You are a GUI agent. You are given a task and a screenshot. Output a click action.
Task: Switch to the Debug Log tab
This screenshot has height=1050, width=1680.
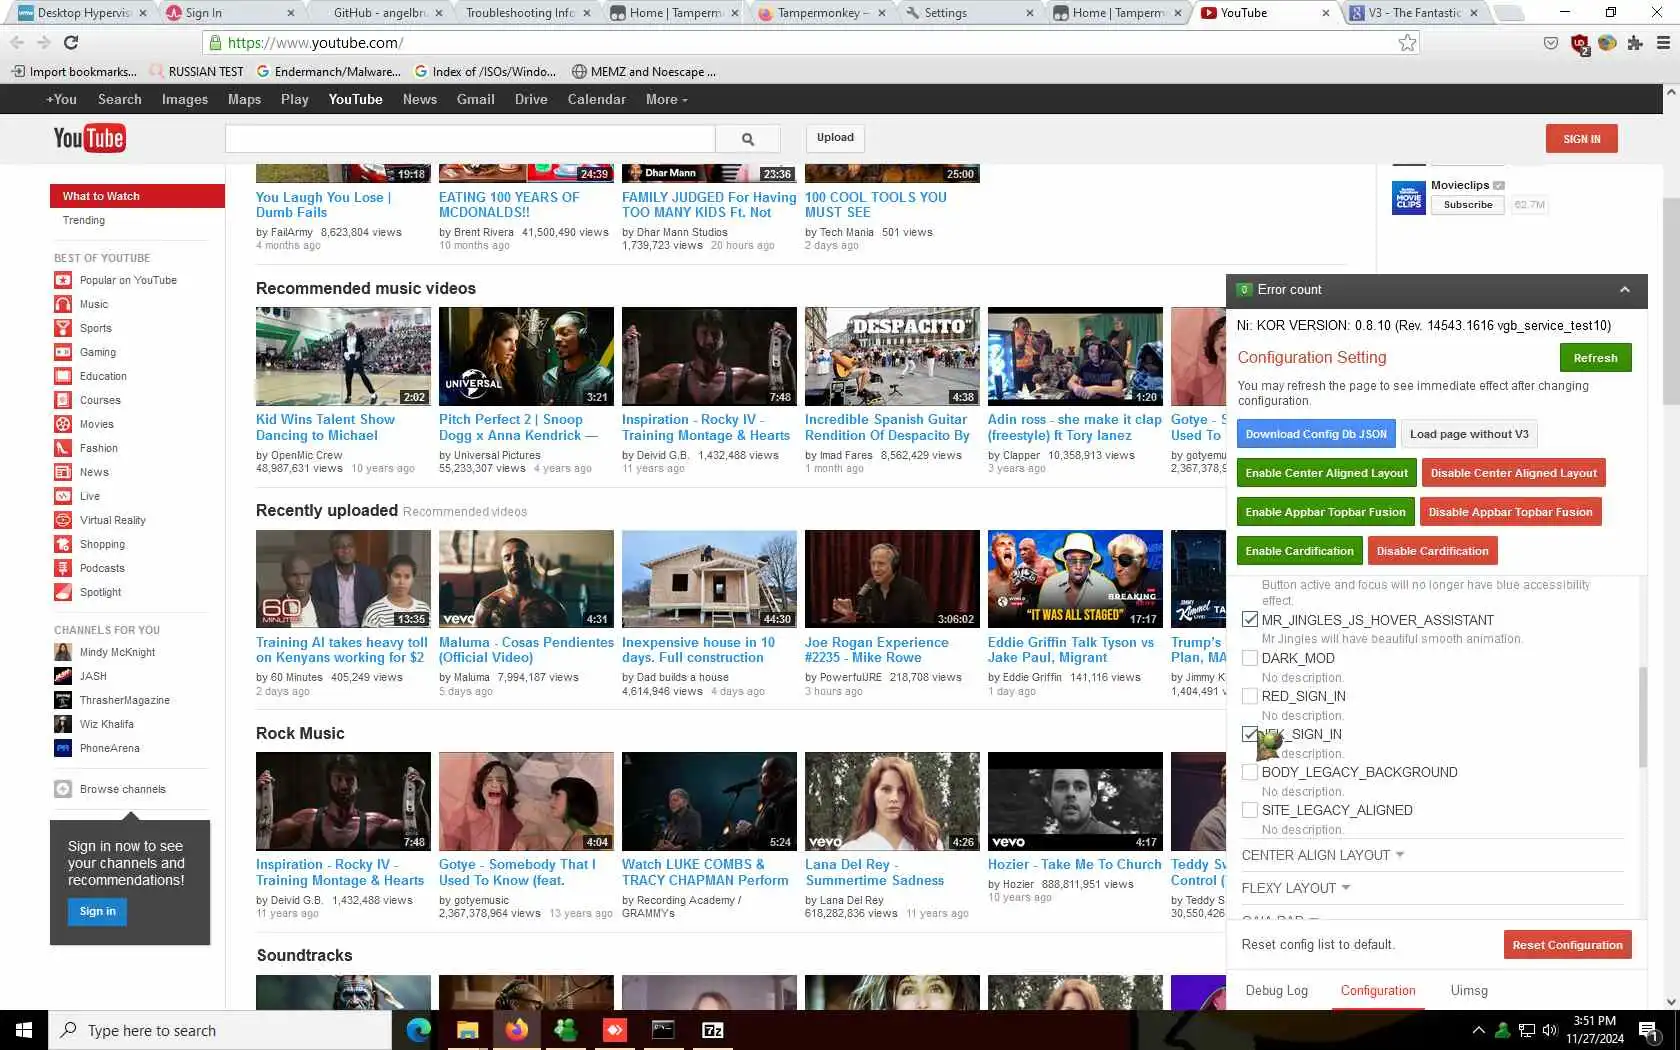[1277, 990]
